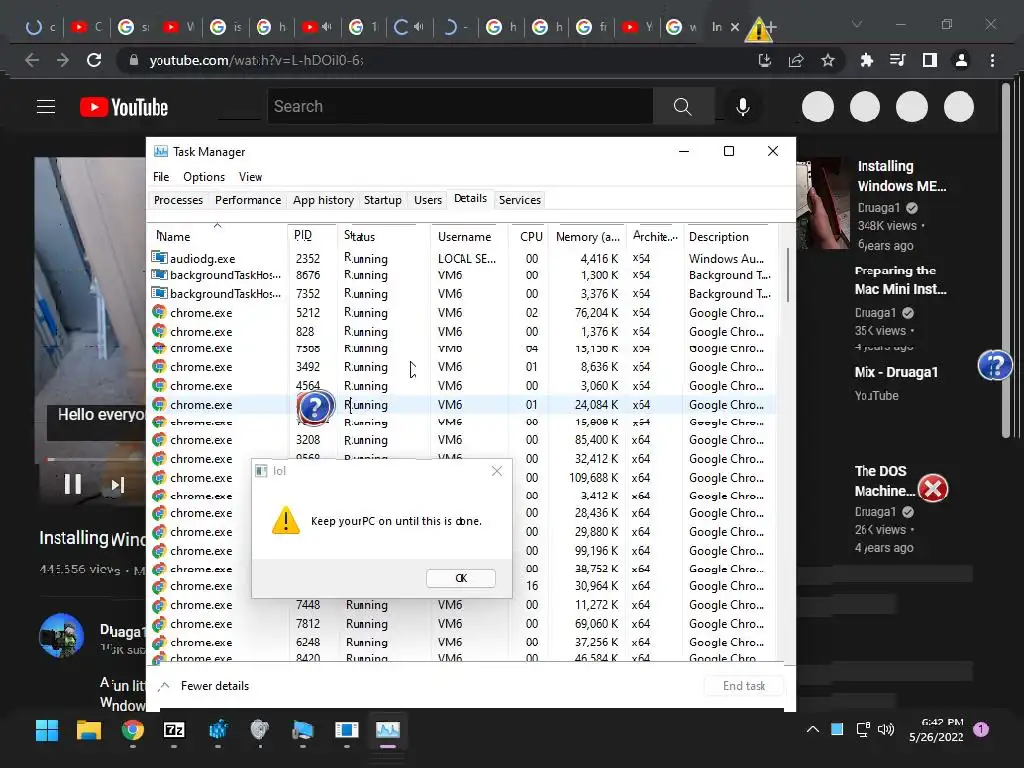Go back in browser history

(31, 60)
